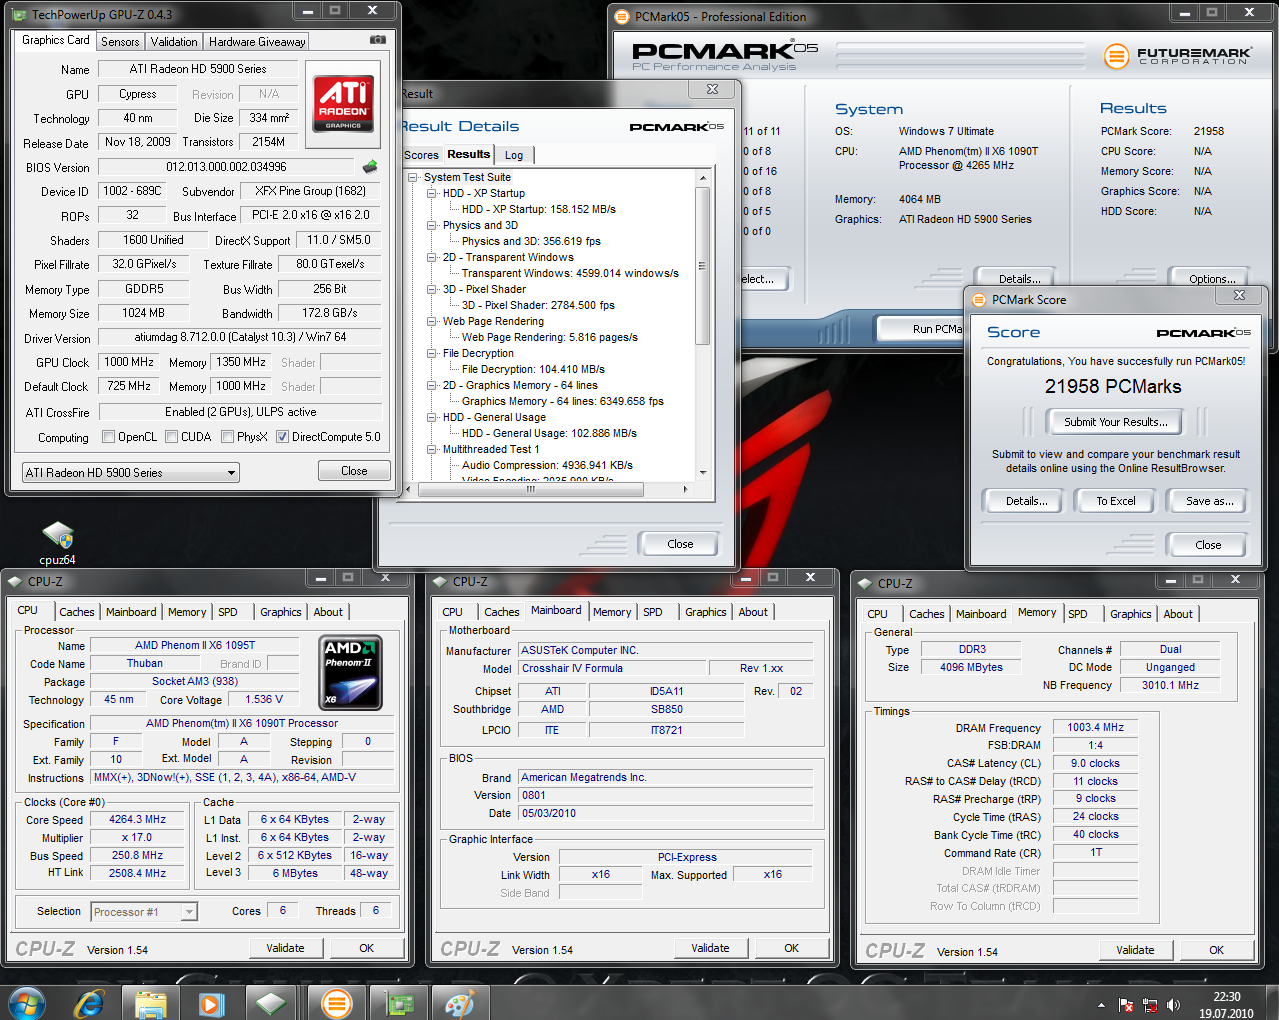
Task: Collapse the Physics and 3D node
Action: click(432, 225)
